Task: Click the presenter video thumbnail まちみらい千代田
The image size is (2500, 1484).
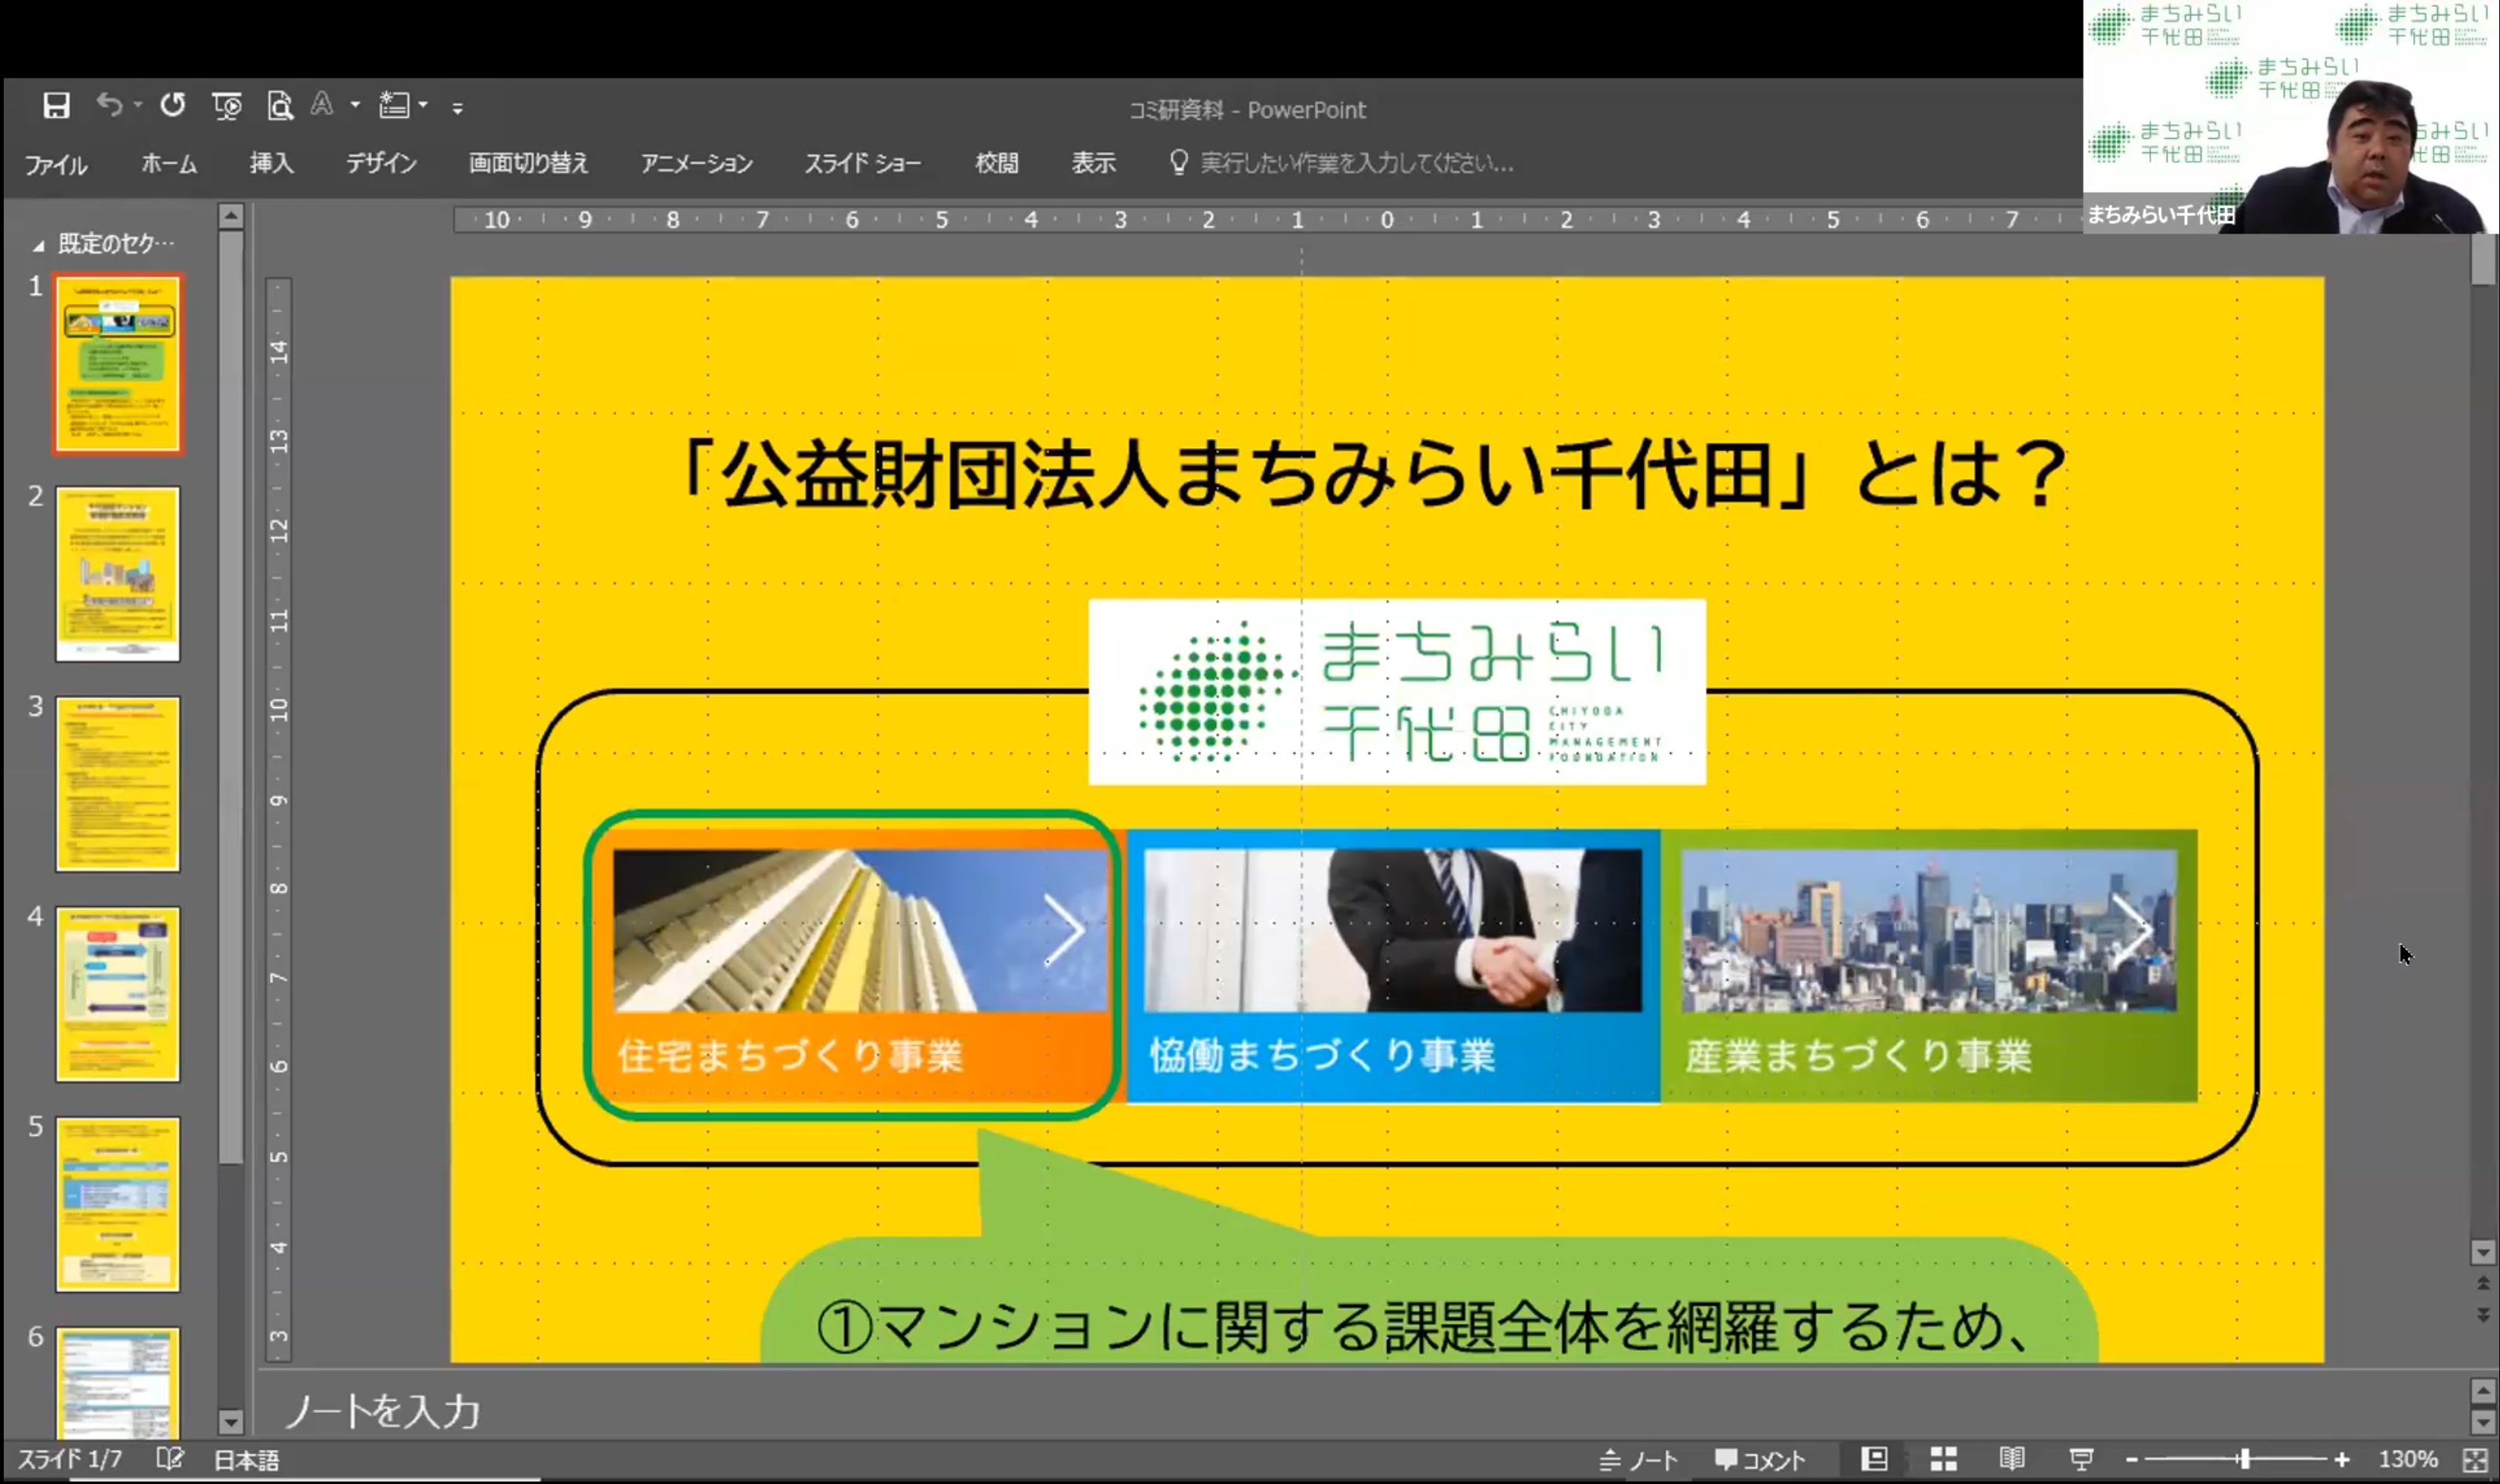Action: click(2291, 117)
